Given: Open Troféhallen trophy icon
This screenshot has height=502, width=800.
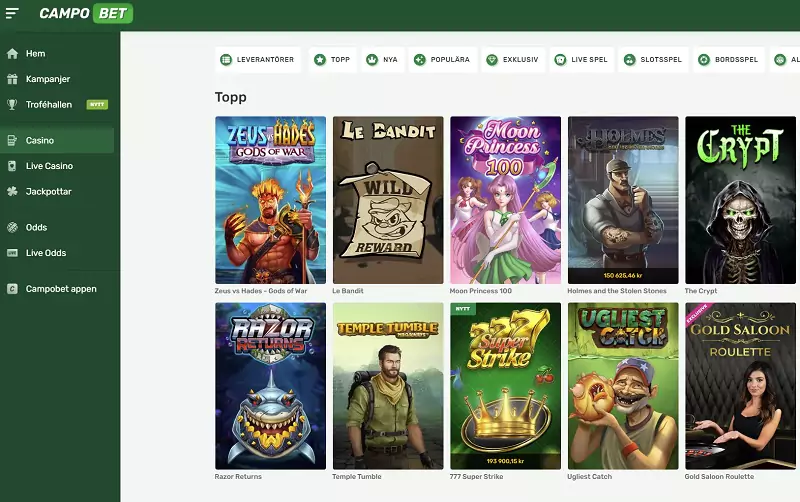Looking at the screenshot, I should coord(12,104).
